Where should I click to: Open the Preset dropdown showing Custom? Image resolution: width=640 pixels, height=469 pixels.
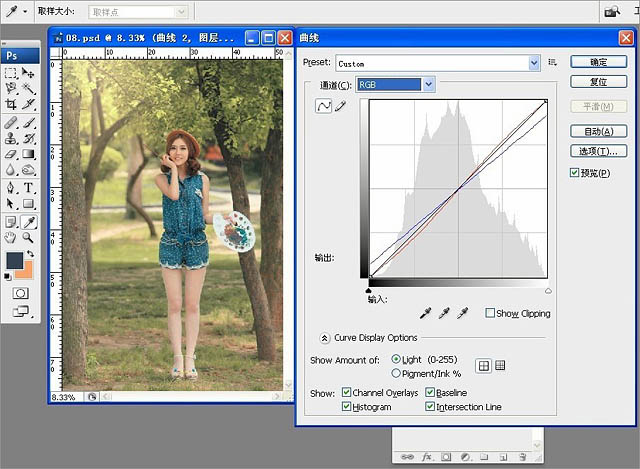pos(533,63)
